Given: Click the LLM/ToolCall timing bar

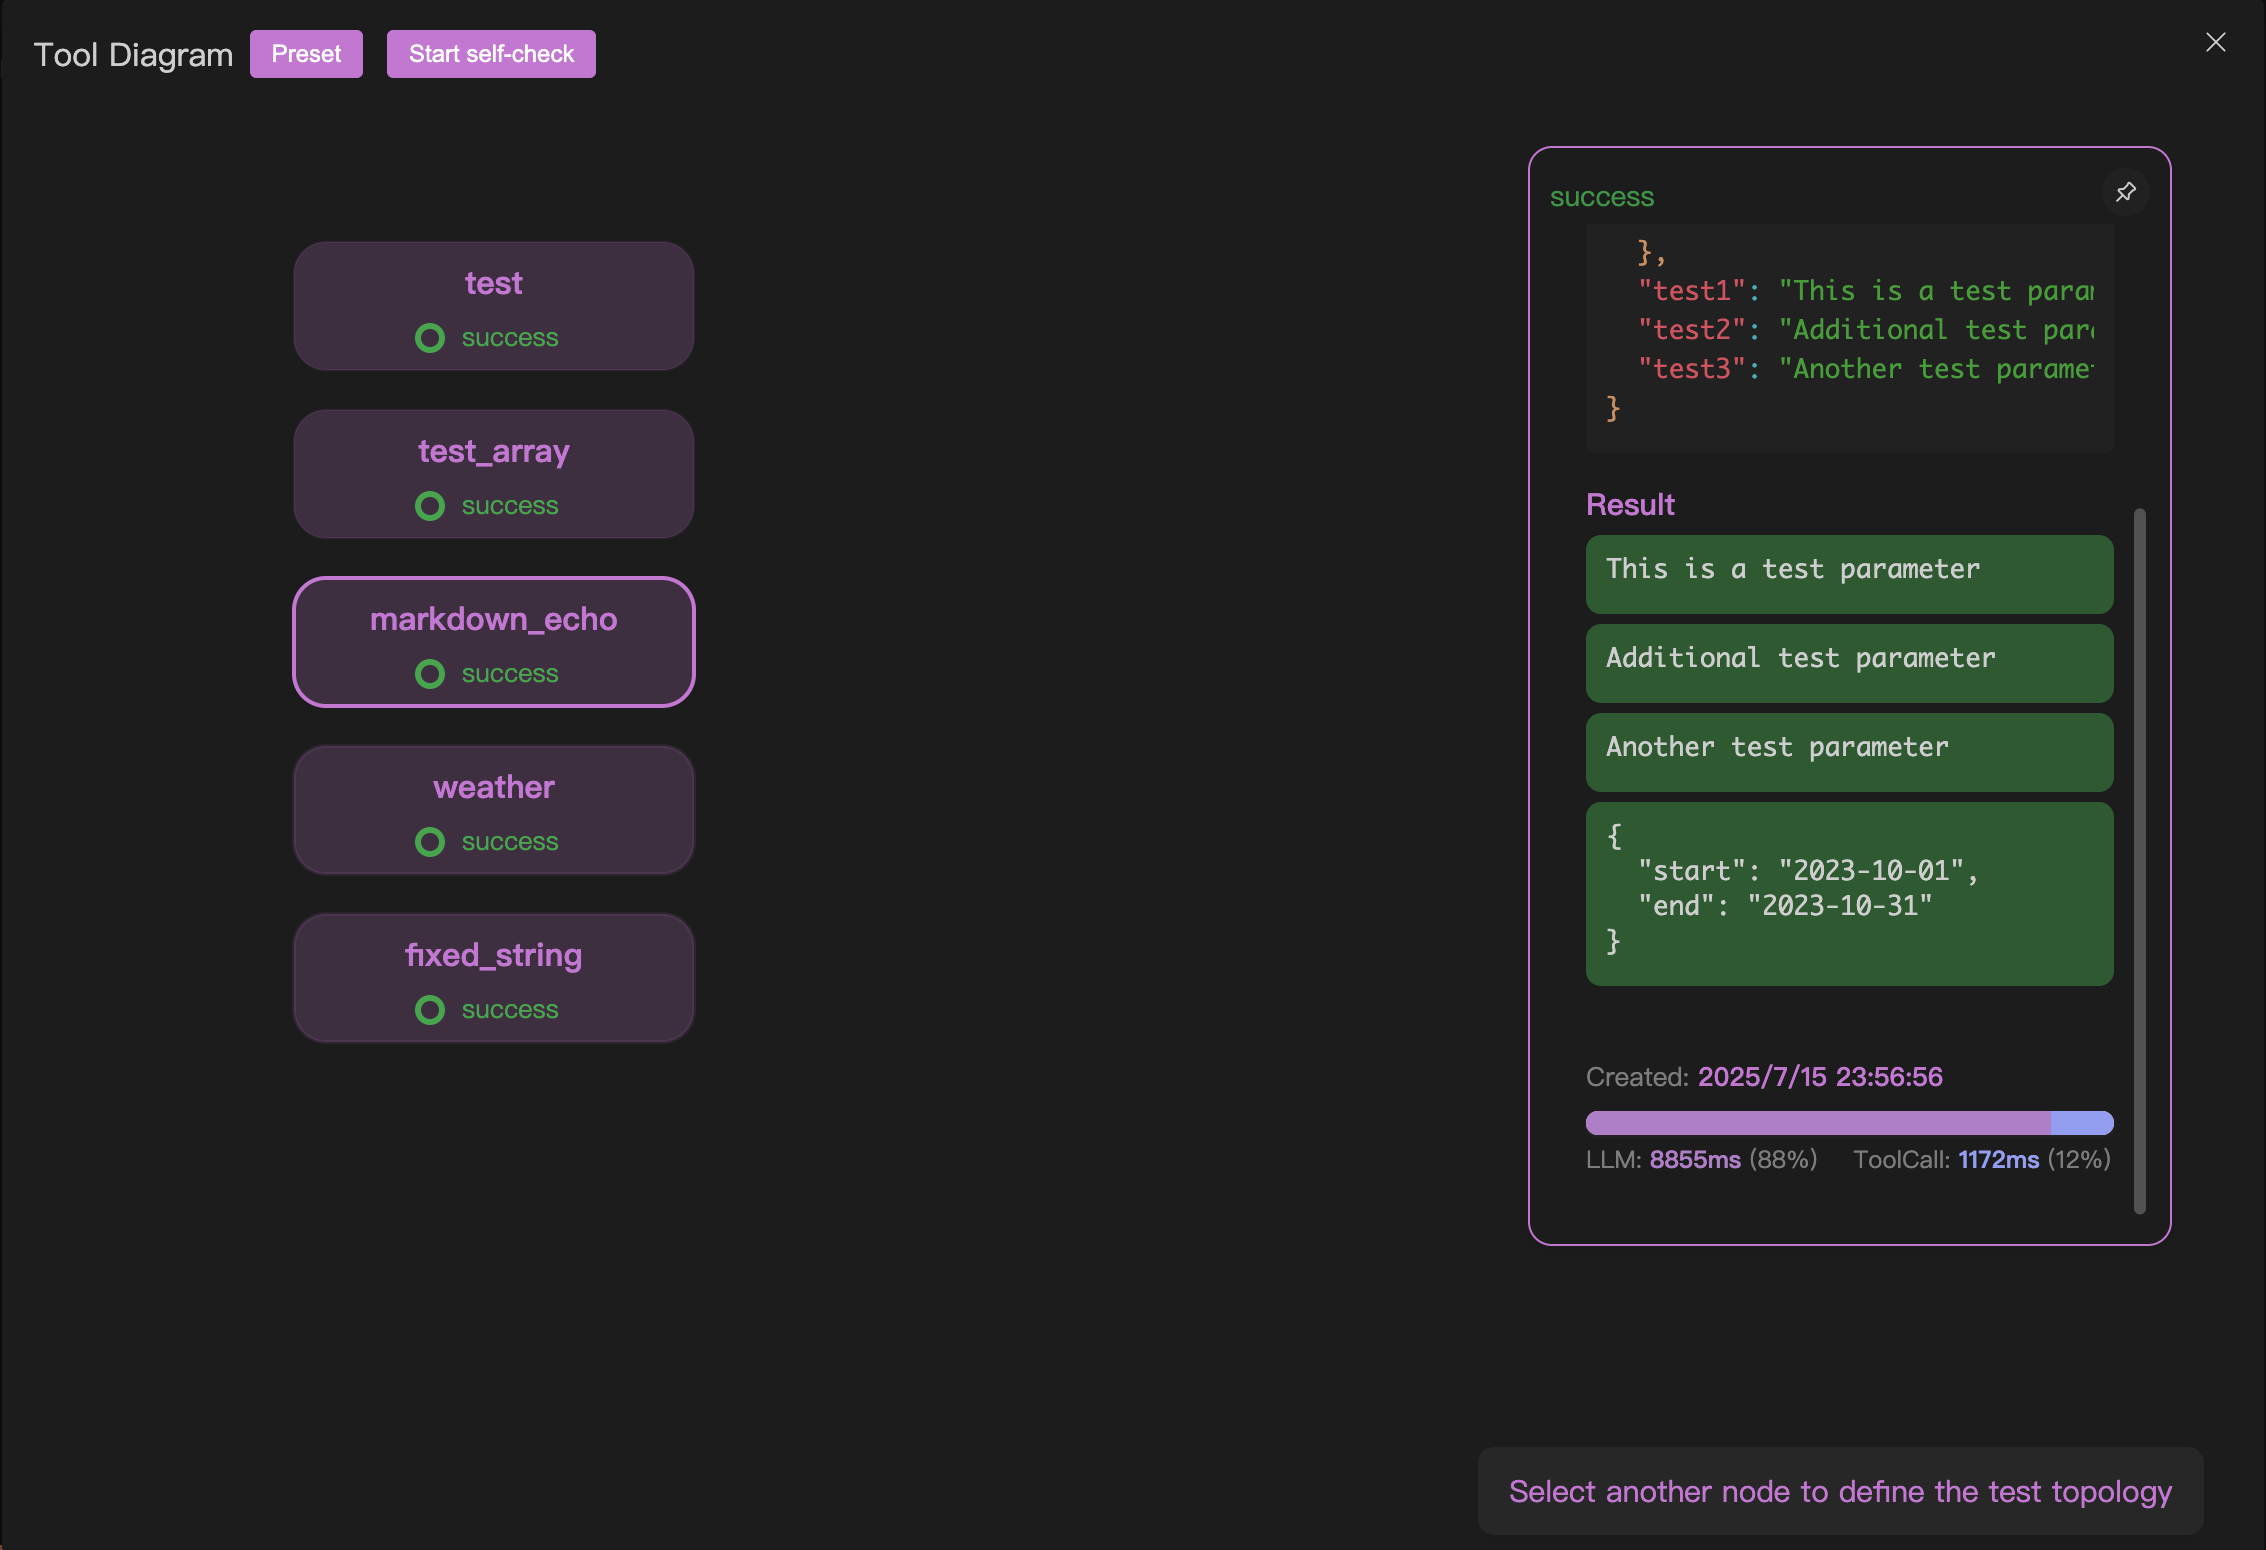Looking at the screenshot, I should pyautogui.click(x=1848, y=1123).
